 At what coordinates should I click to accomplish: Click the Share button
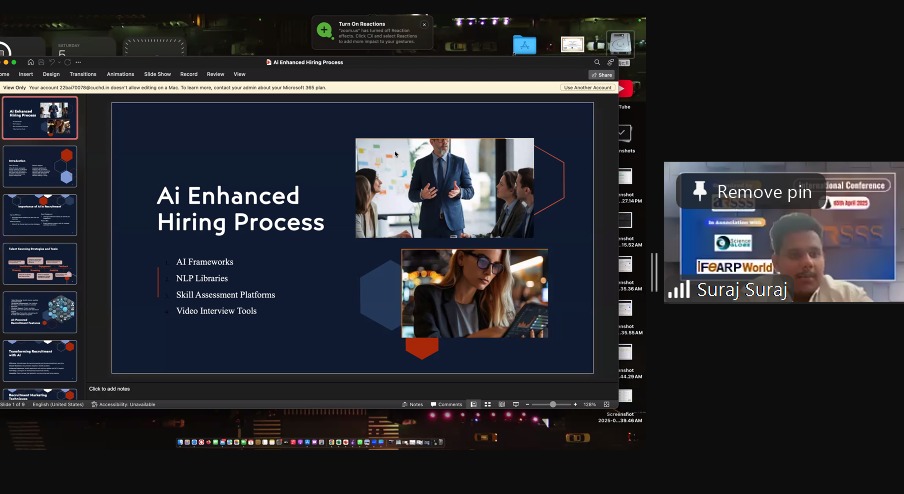(601, 75)
